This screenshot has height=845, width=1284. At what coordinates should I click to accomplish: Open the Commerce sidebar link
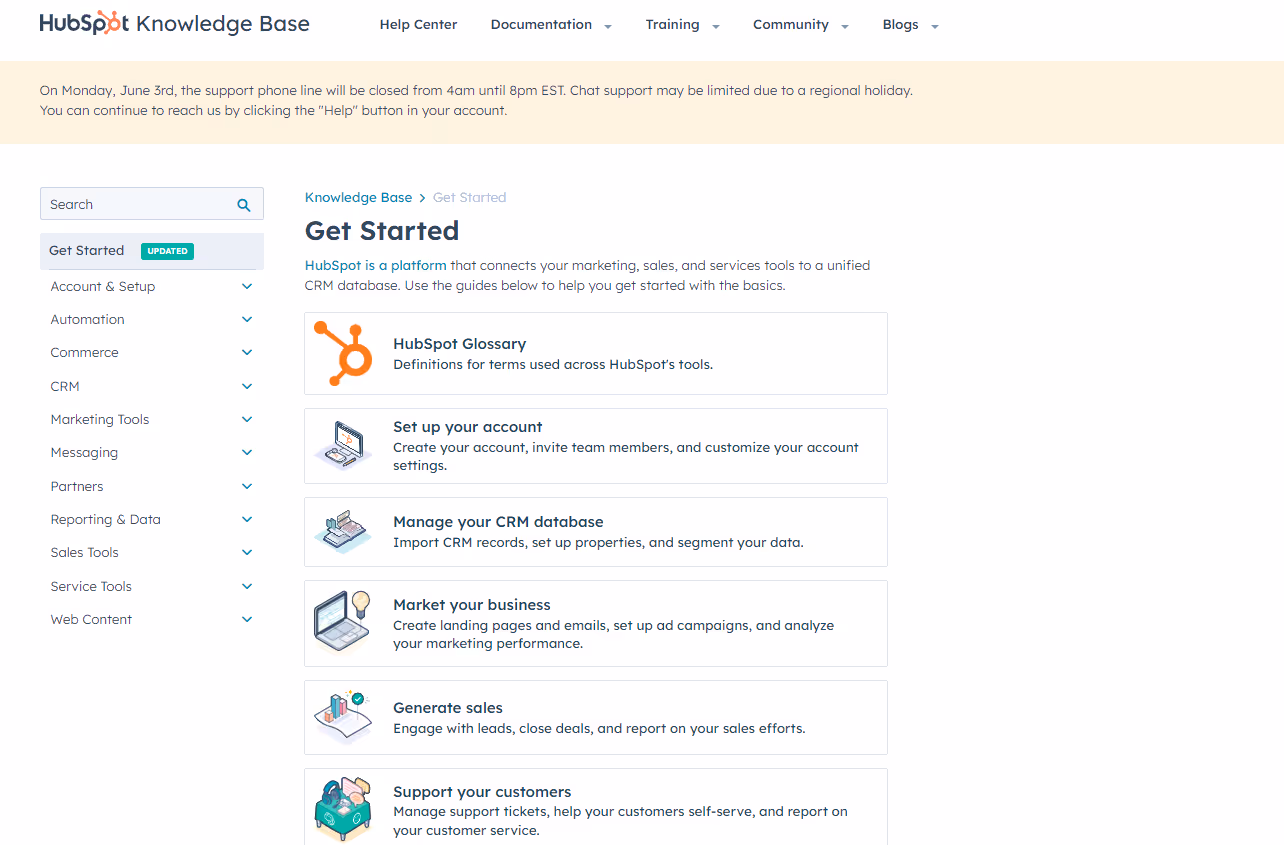coord(85,352)
